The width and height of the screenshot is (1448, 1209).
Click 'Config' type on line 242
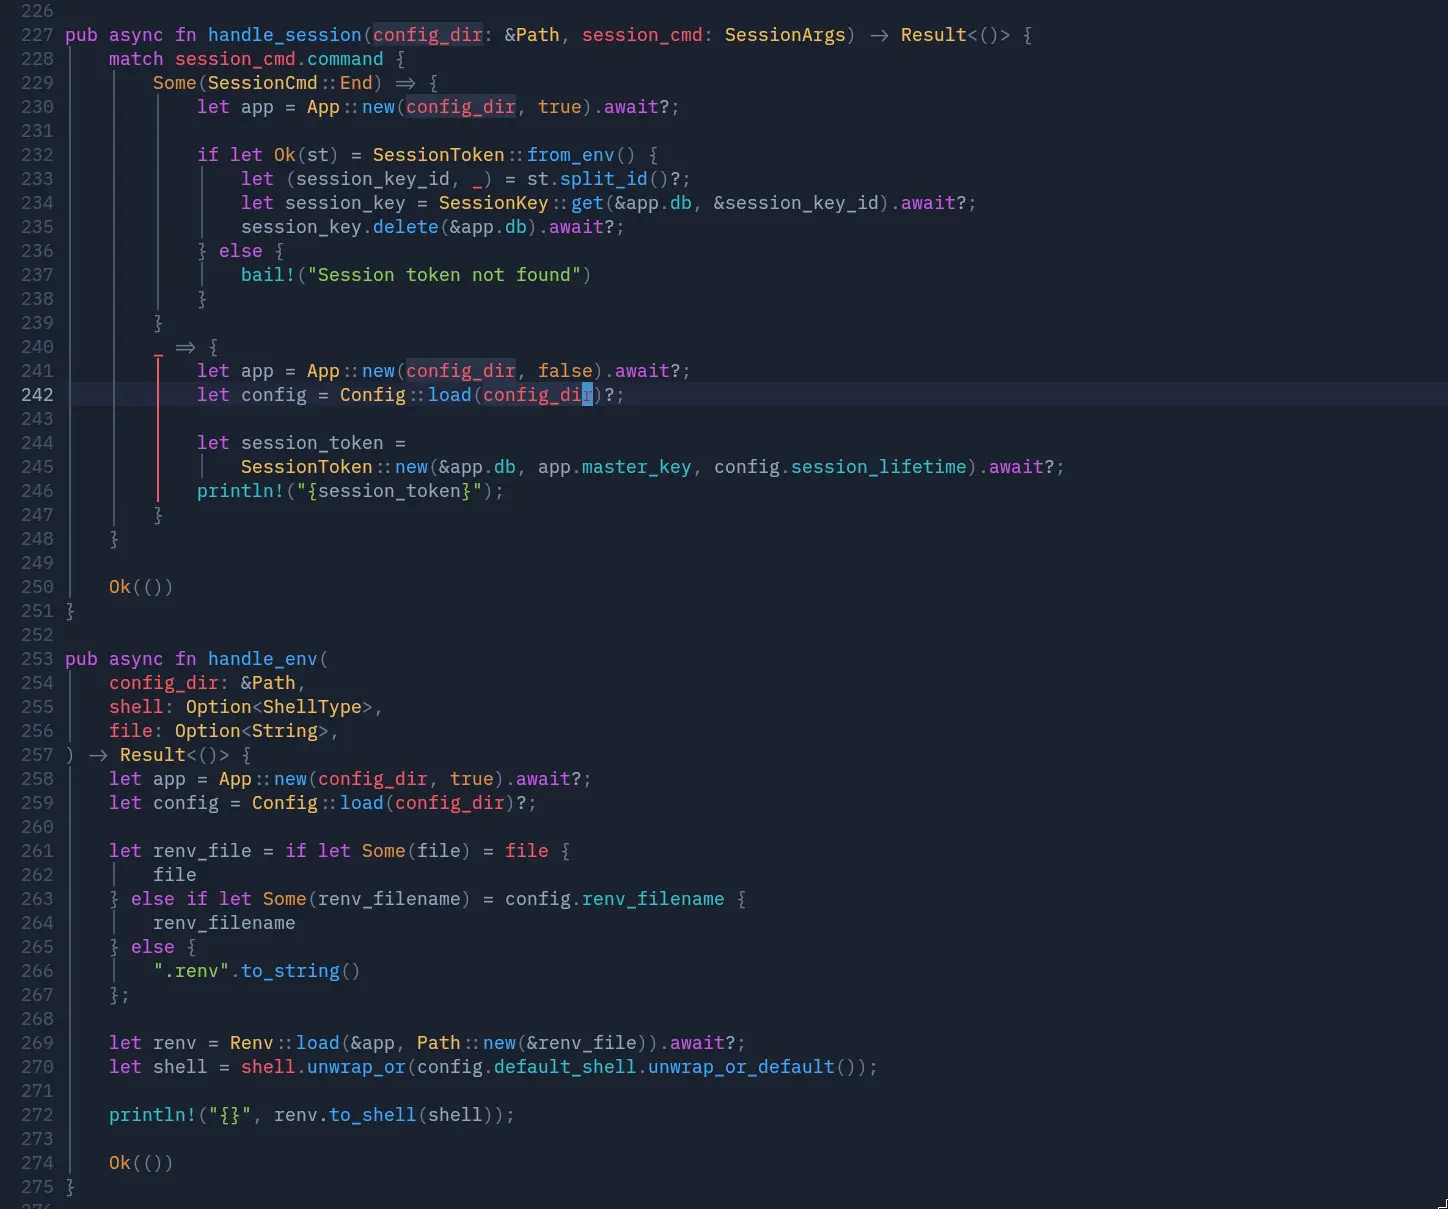[373, 395]
